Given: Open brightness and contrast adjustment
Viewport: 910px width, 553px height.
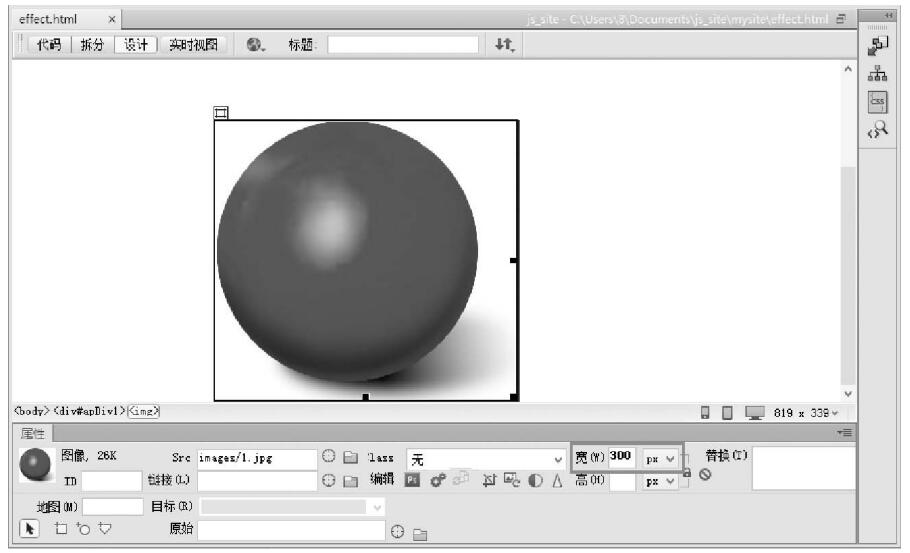Looking at the screenshot, I should 536,481.
